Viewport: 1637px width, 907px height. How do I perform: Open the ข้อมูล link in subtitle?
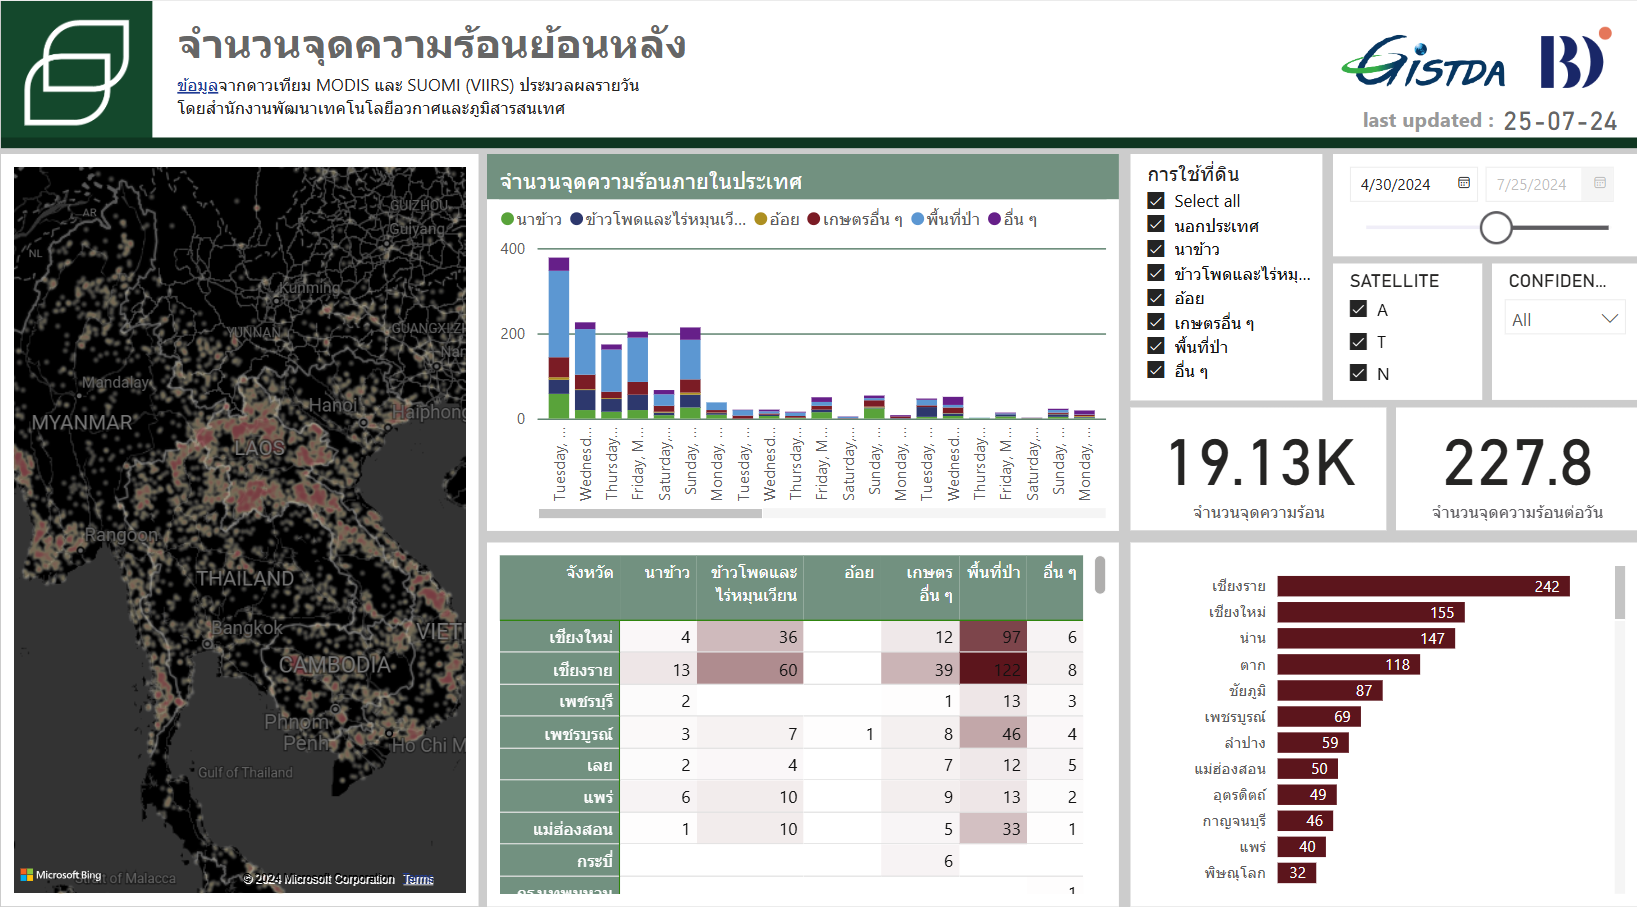pos(197,86)
